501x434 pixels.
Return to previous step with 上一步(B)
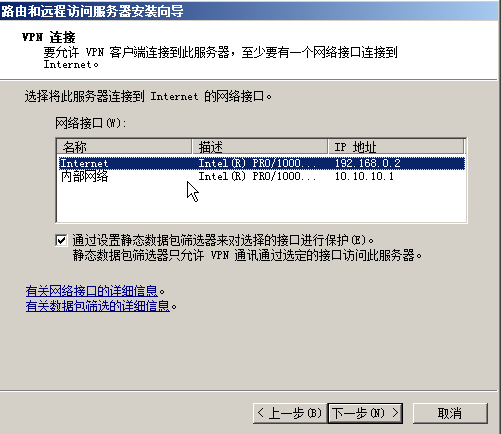click(290, 413)
